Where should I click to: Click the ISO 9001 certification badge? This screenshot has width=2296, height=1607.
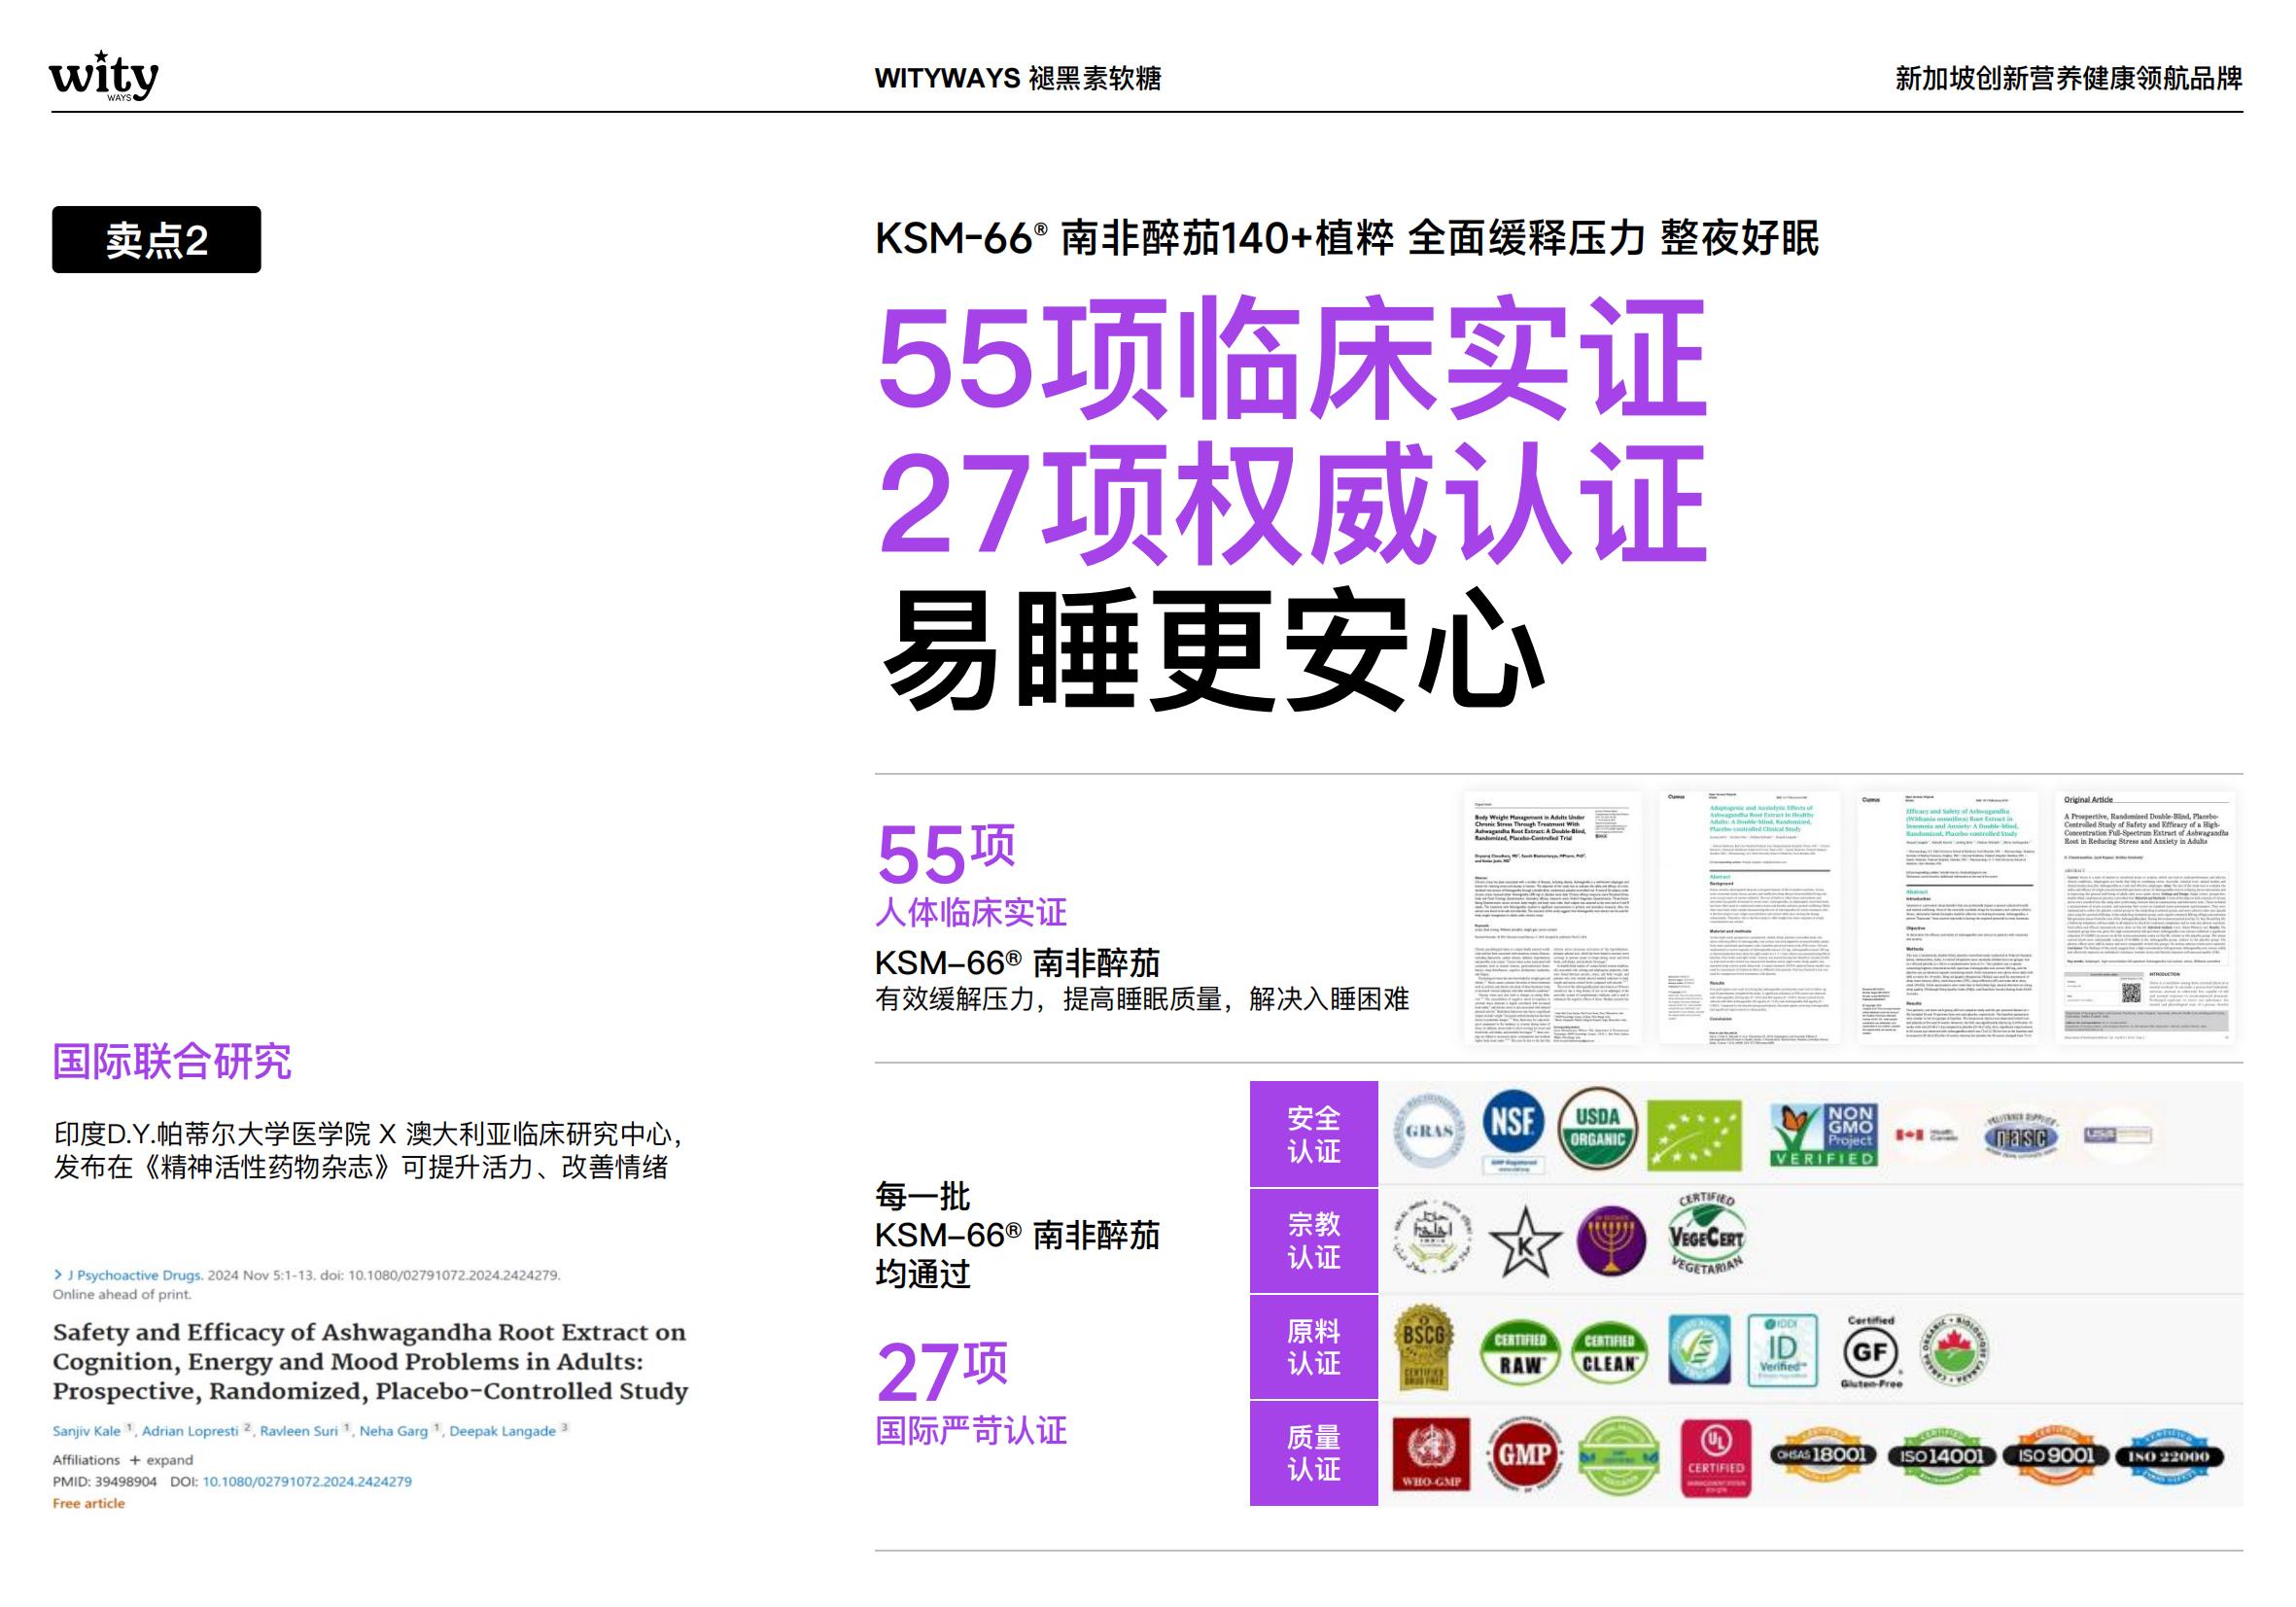pyautogui.click(x=2055, y=1455)
